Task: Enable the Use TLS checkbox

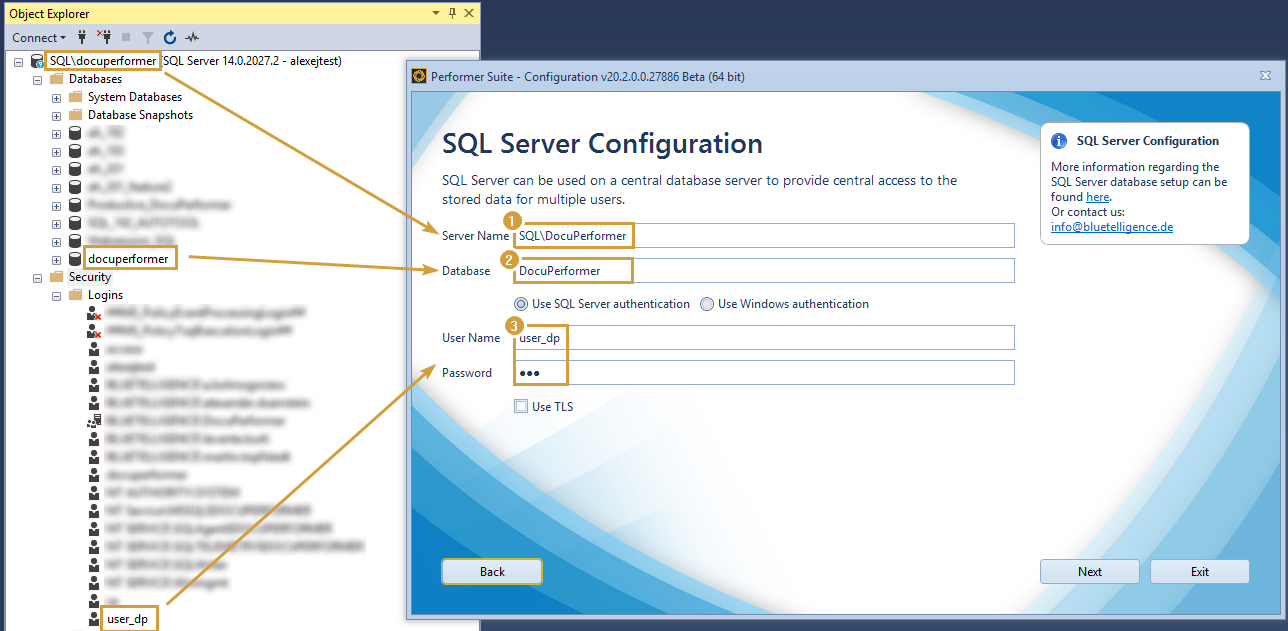Action: (x=521, y=406)
